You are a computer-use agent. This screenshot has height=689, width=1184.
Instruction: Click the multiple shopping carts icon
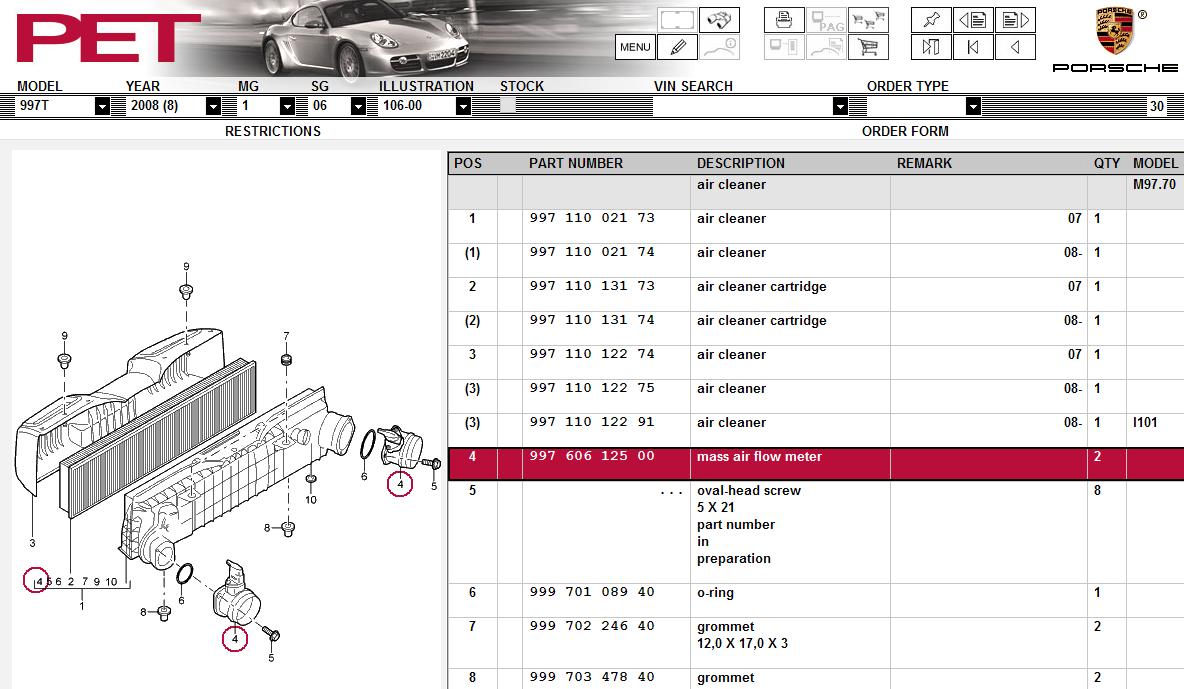click(868, 20)
